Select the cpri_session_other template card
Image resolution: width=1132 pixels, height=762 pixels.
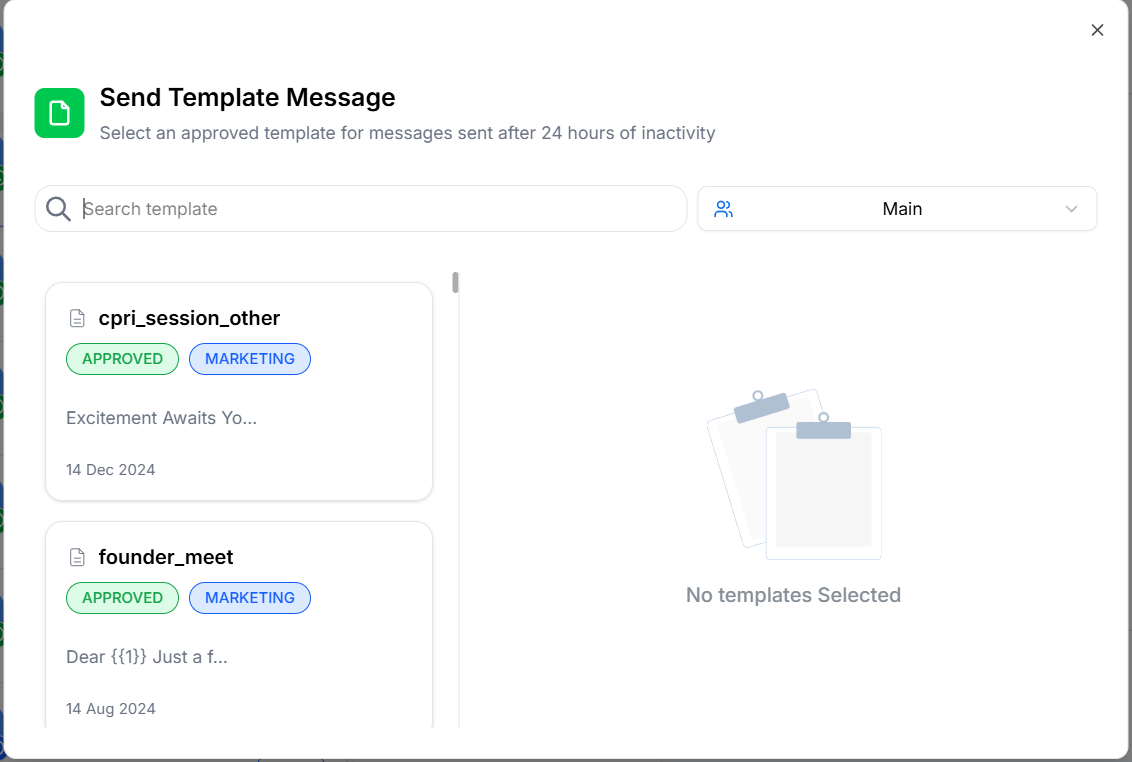[x=238, y=391]
